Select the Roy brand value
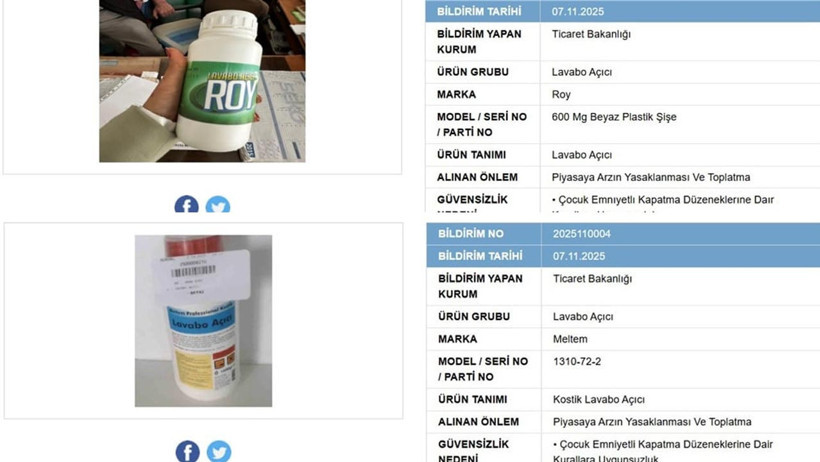Screen dimensions: 820x462 point(561,95)
